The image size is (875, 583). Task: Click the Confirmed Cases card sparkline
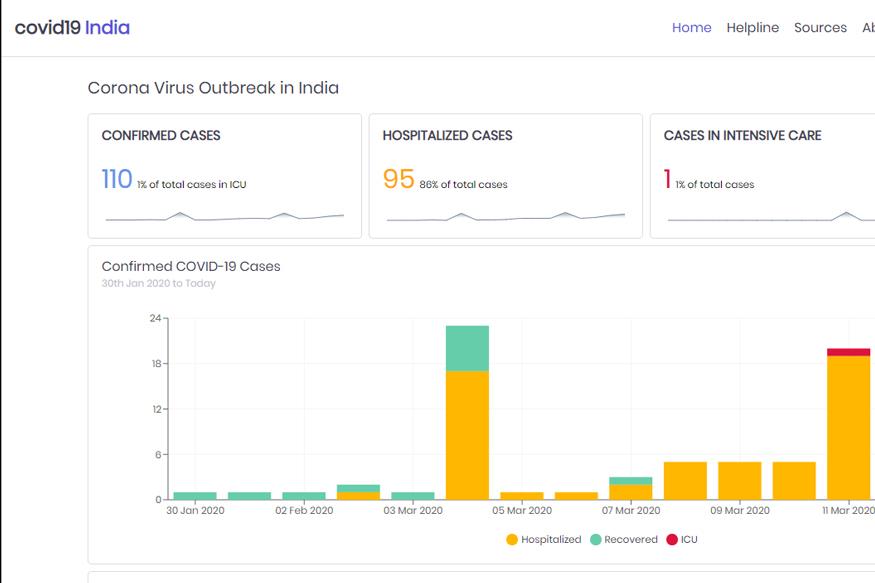224,216
